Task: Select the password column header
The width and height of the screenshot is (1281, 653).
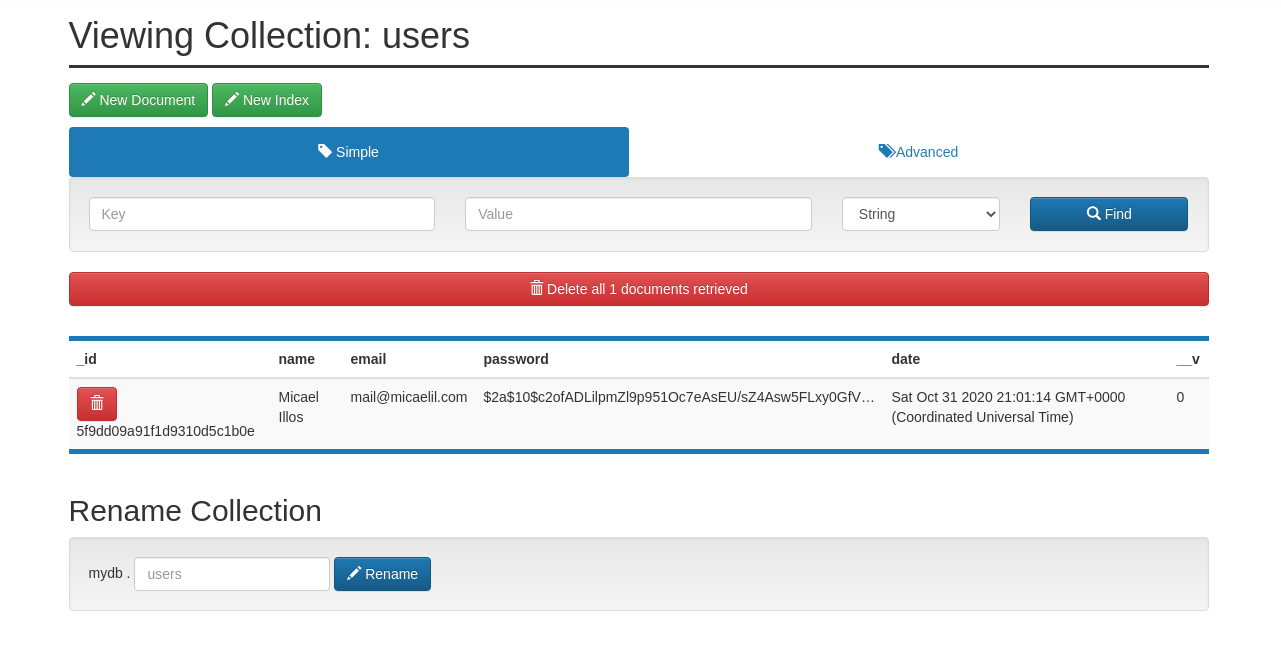Action: point(516,359)
